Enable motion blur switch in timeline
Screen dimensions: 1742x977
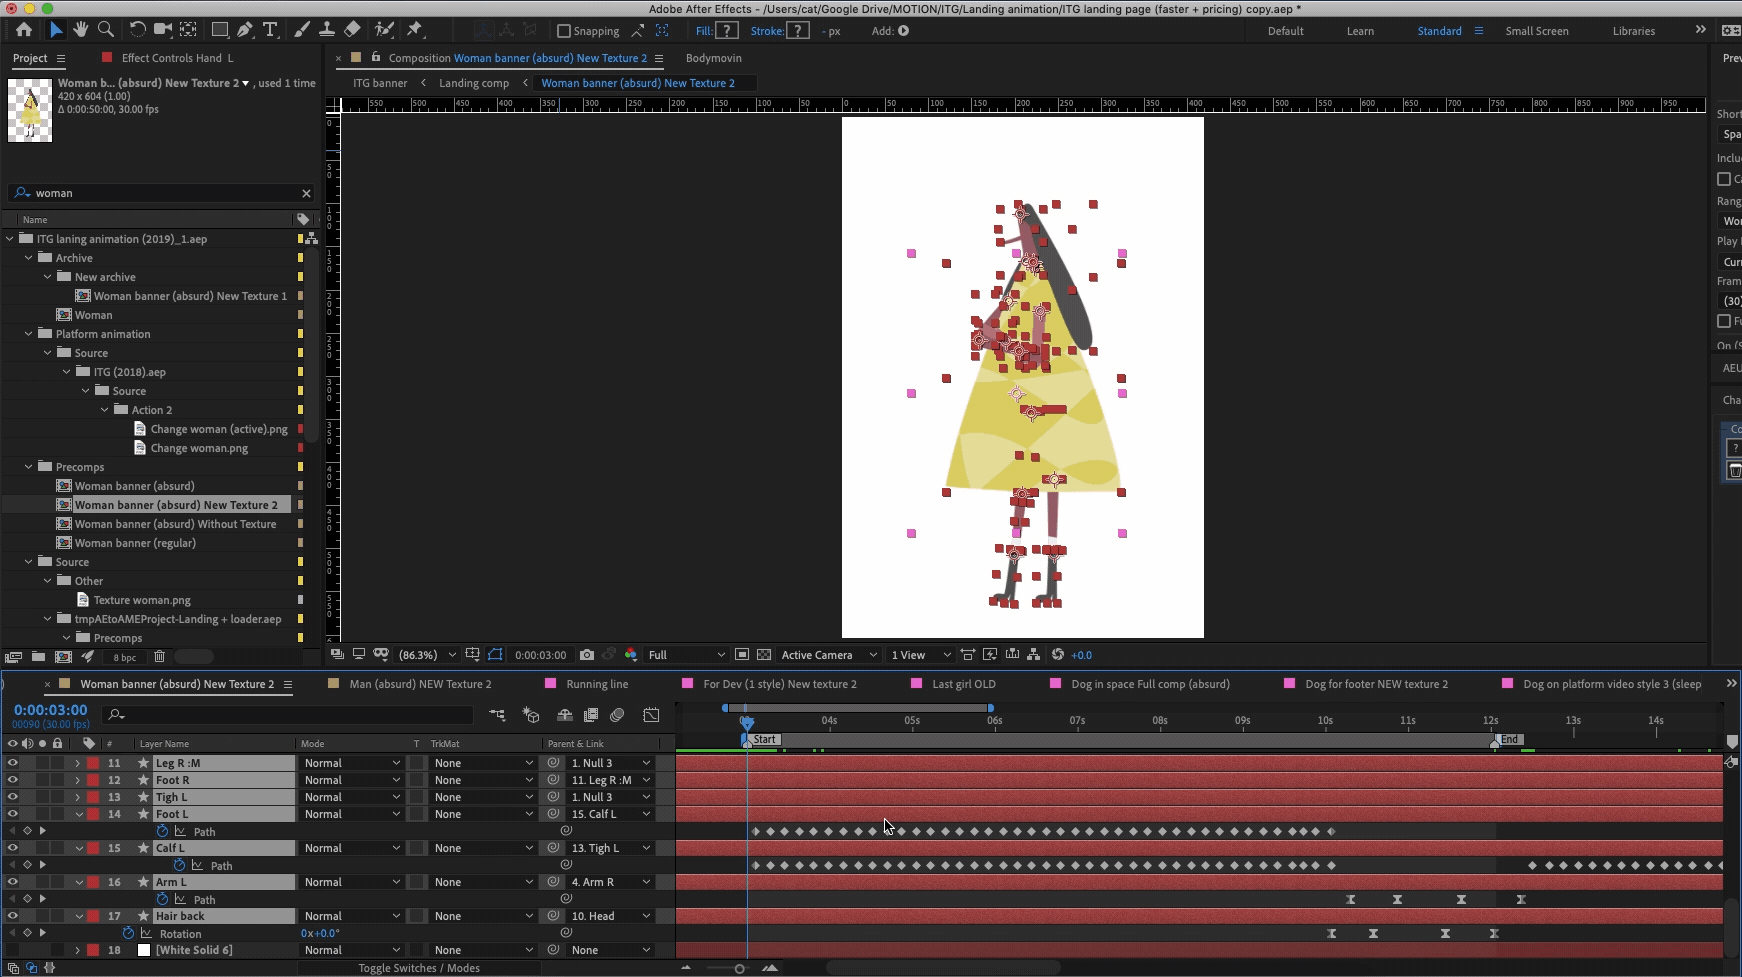tap(617, 715)
